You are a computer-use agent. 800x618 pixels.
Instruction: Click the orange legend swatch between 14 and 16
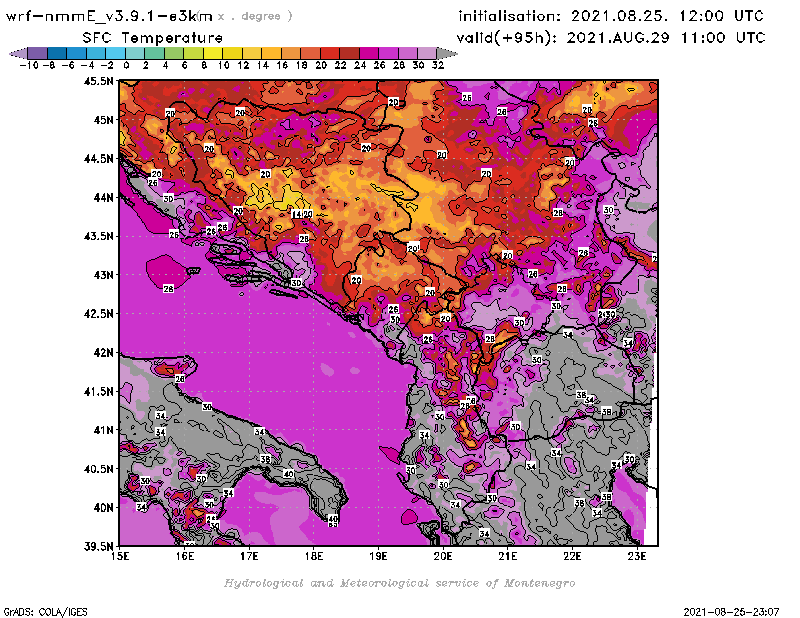point(271,53)
